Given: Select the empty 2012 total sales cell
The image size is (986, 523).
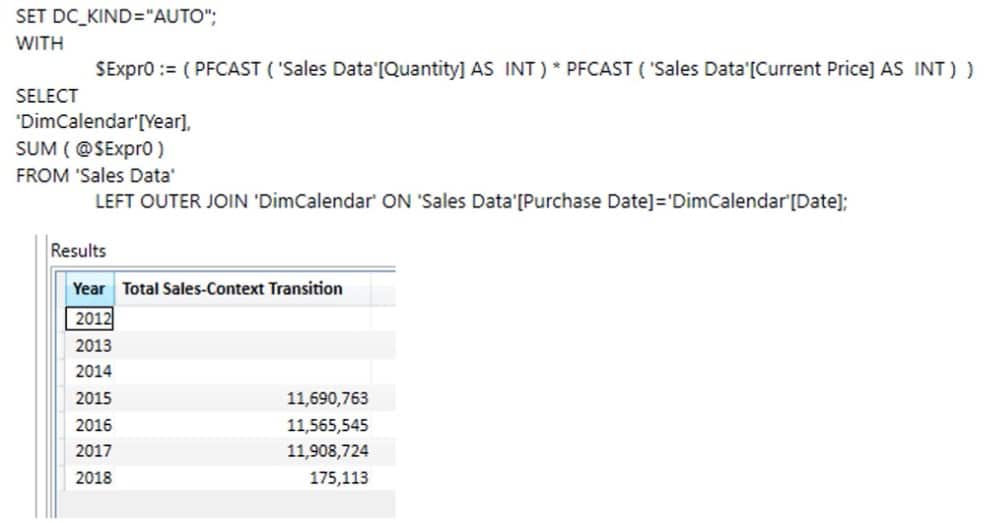Looking at the screenshot, I should point(242,319).
